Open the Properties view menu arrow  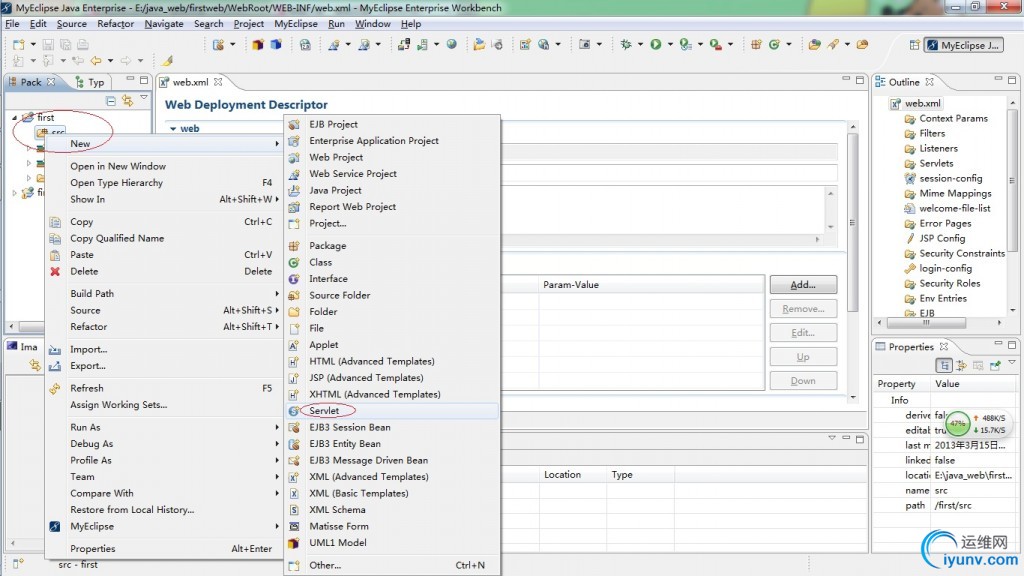1012,362
